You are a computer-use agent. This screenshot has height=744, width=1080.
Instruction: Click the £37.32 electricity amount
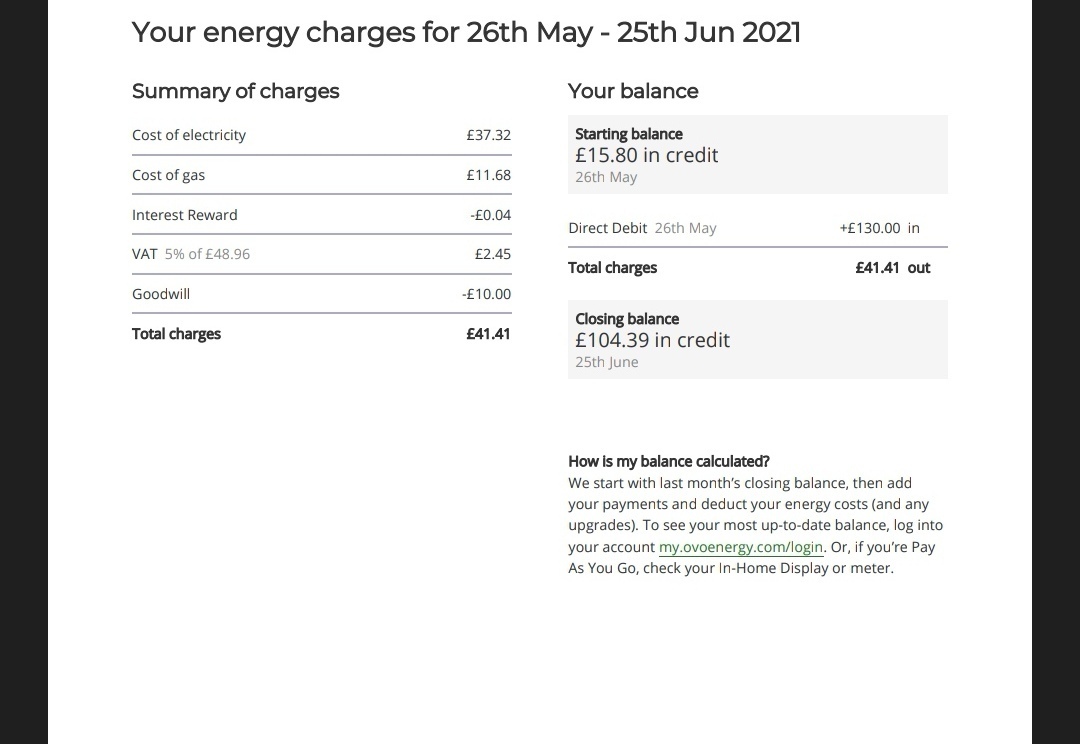point(488,135)
